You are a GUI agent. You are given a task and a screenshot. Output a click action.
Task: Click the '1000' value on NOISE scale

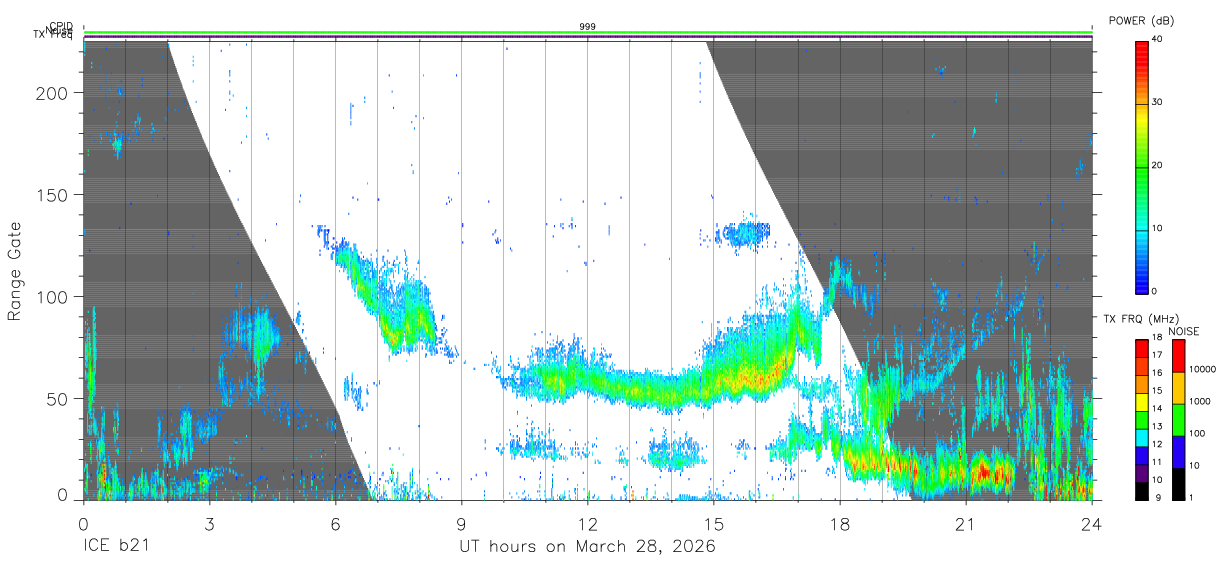[x=1199, y=402]
